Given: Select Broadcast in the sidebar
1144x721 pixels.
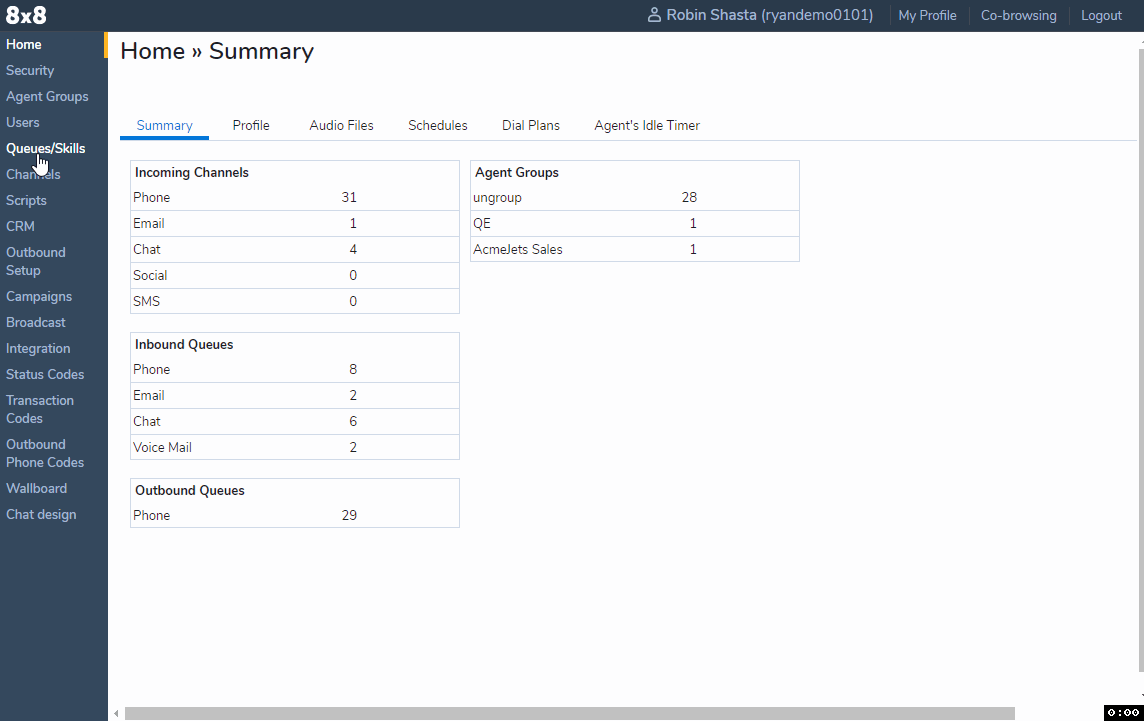Looking at the screenshot, I should tap(36, 323).
